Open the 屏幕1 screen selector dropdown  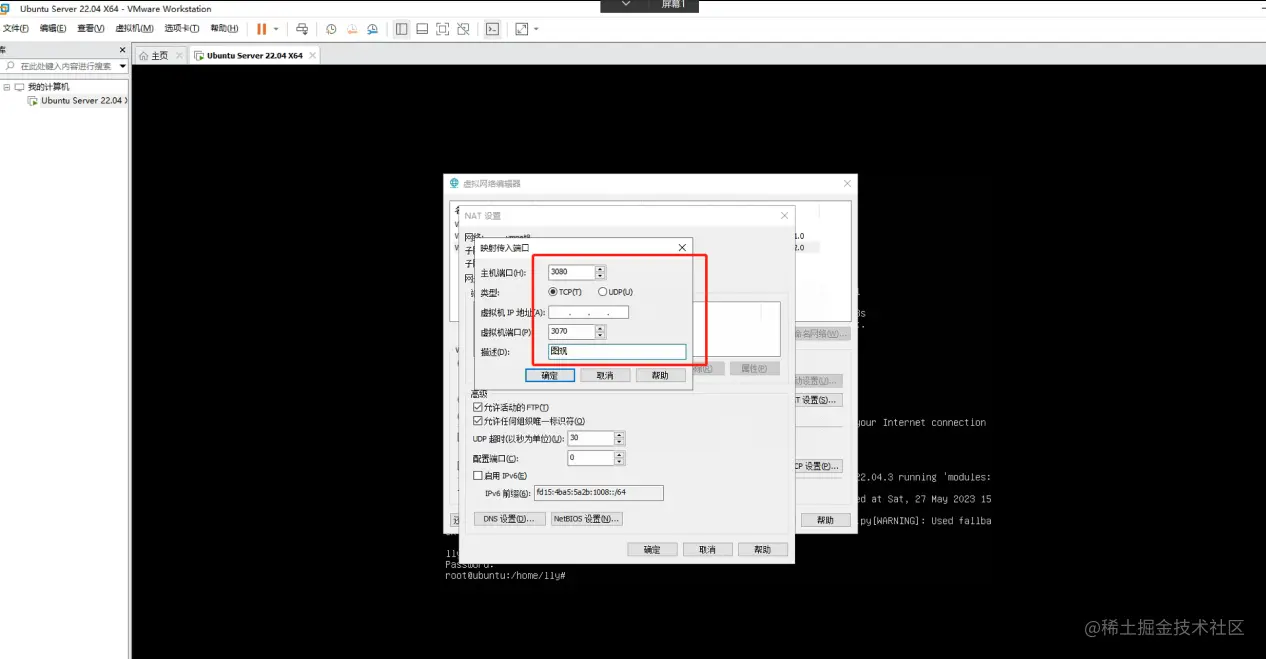click(626, 5)
